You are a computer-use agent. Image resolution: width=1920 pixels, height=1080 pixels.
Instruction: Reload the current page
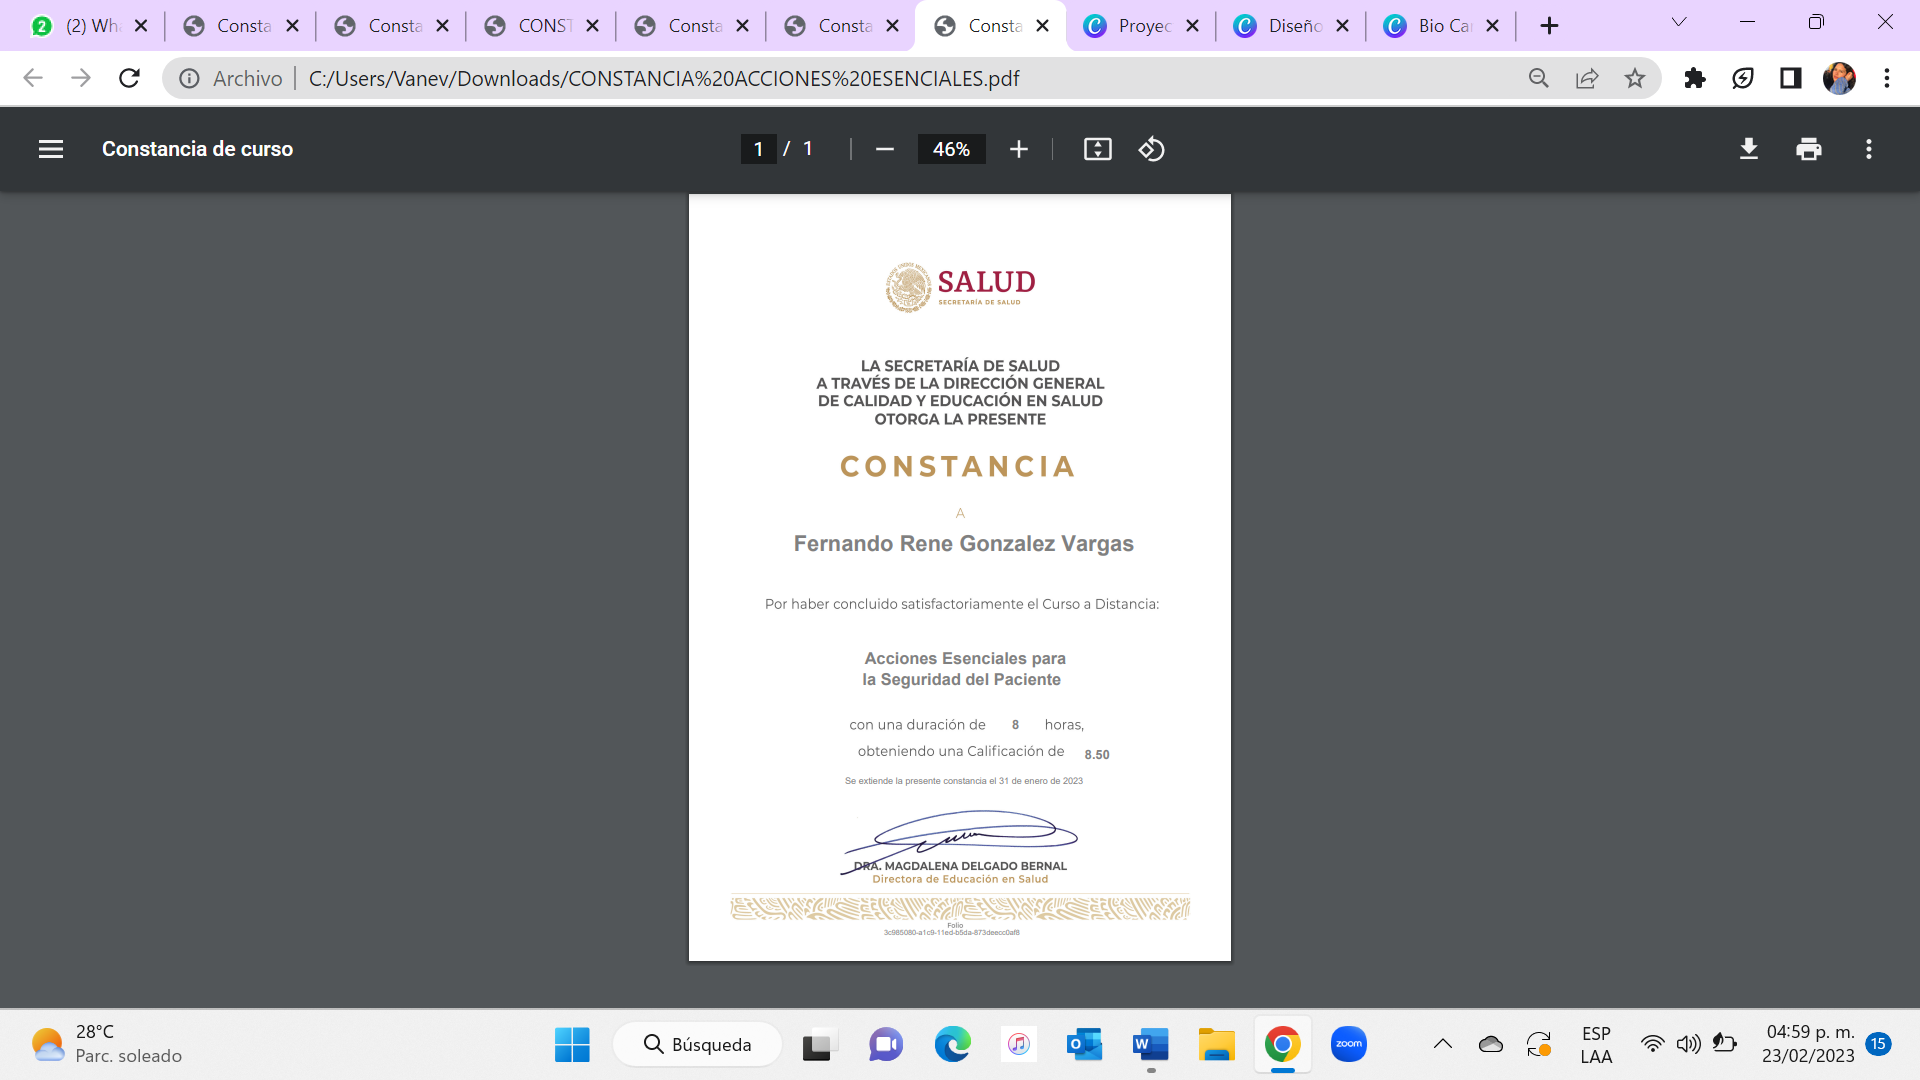129,78
